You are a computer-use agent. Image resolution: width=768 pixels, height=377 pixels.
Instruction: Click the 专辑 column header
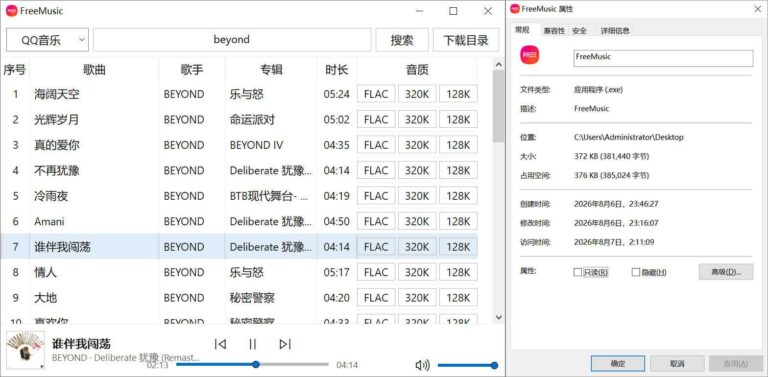[x=271, y=70]
